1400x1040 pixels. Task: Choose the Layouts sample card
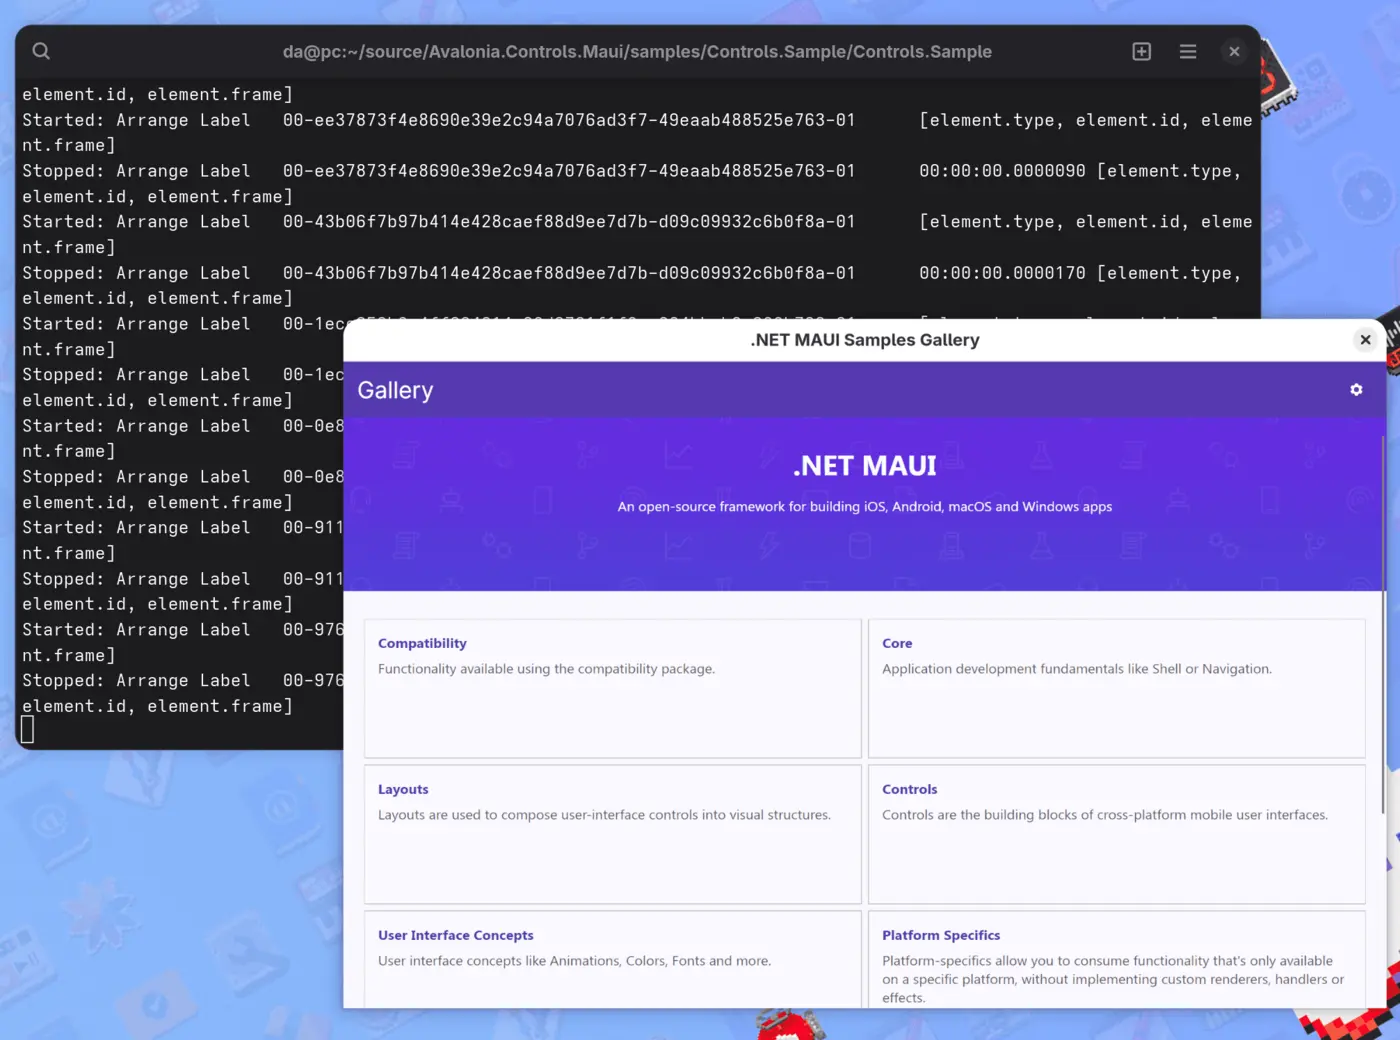click(x=612, y=834)
